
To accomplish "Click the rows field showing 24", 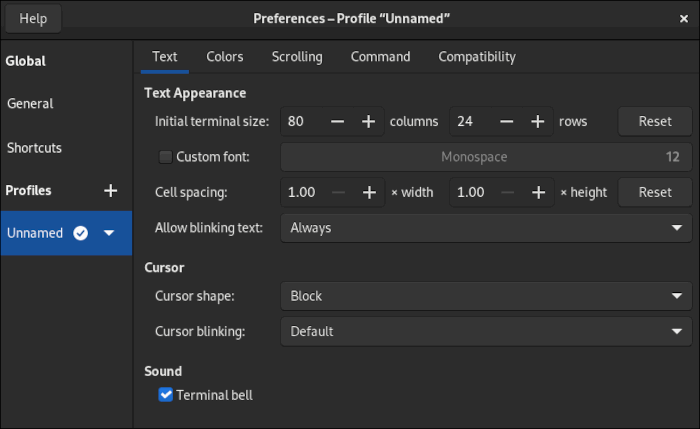I will pyautogui.click(x=471, y=121).
